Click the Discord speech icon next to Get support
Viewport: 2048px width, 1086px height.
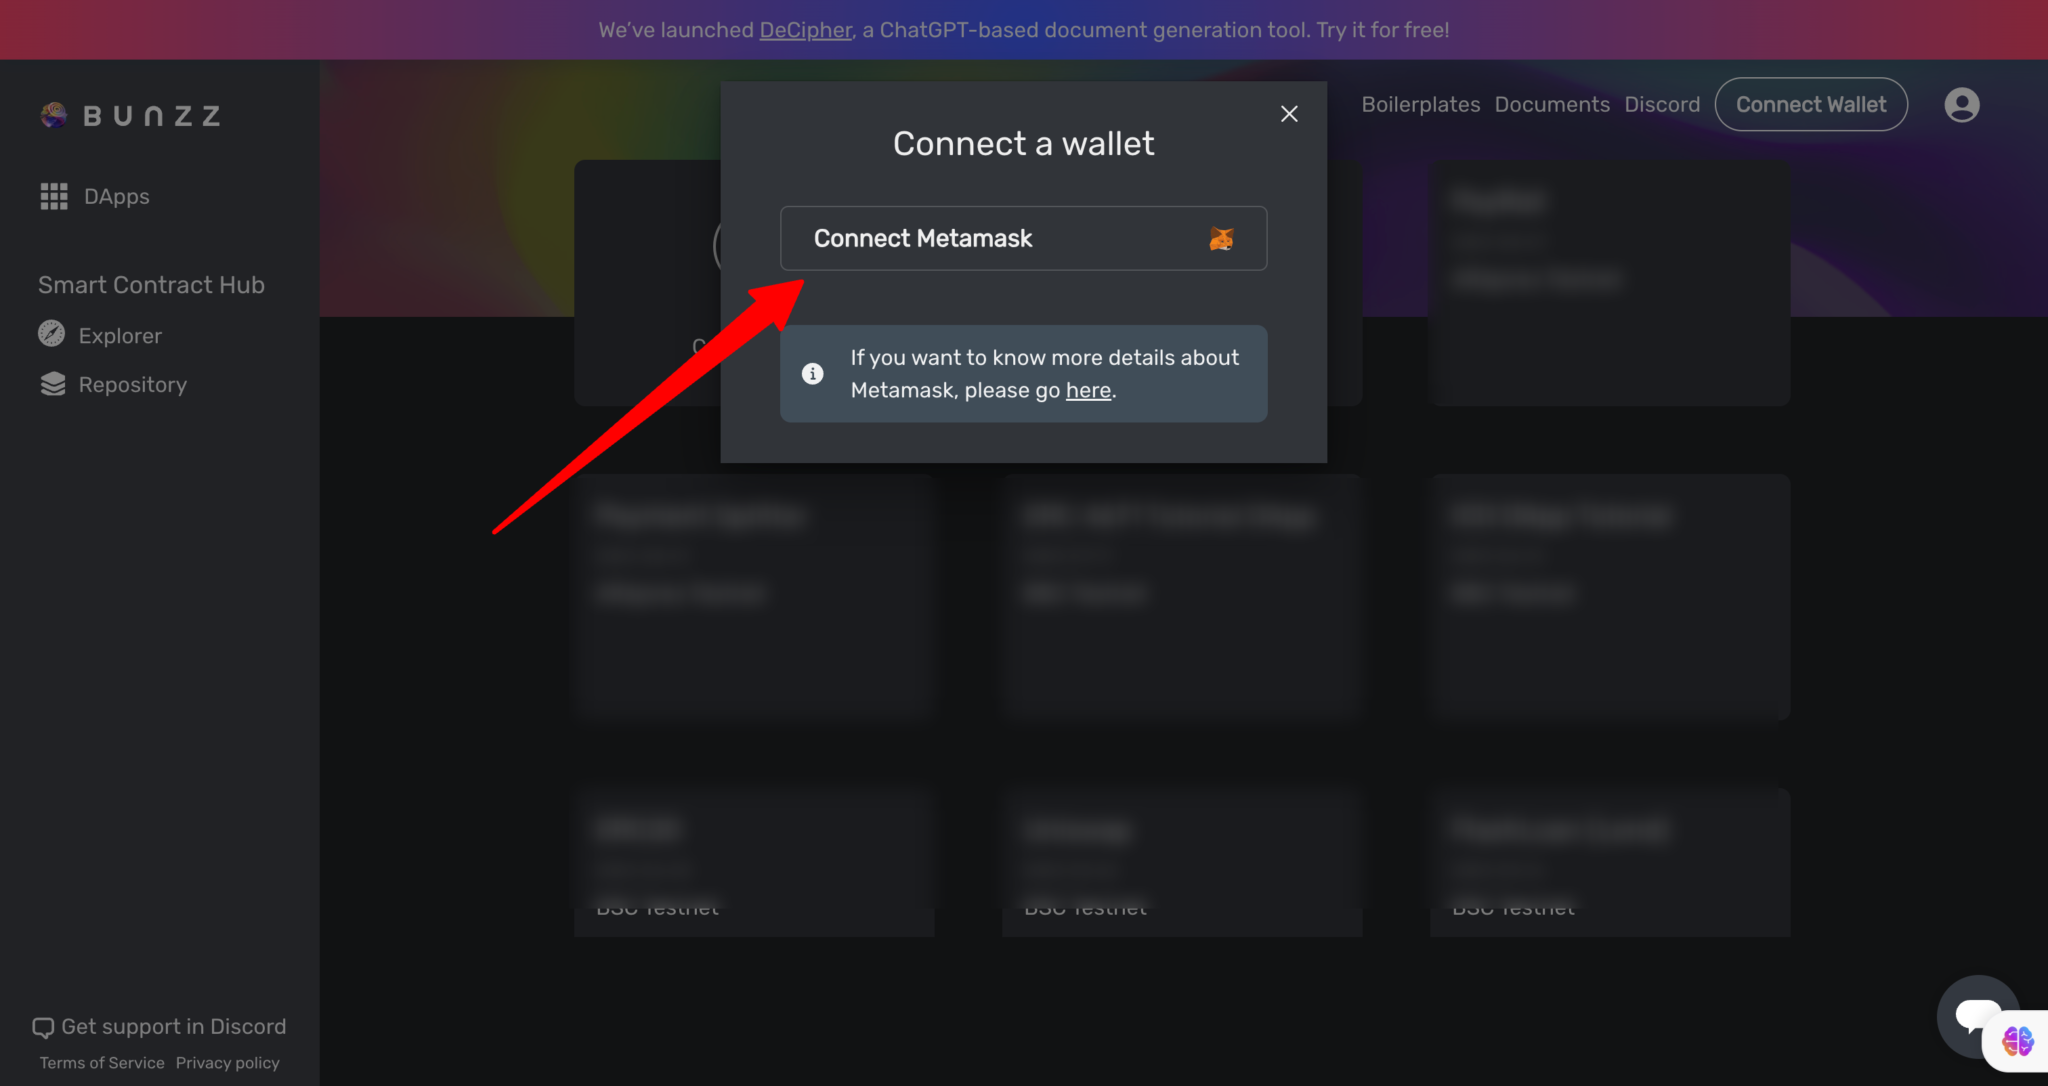[x=43, y=1026]
